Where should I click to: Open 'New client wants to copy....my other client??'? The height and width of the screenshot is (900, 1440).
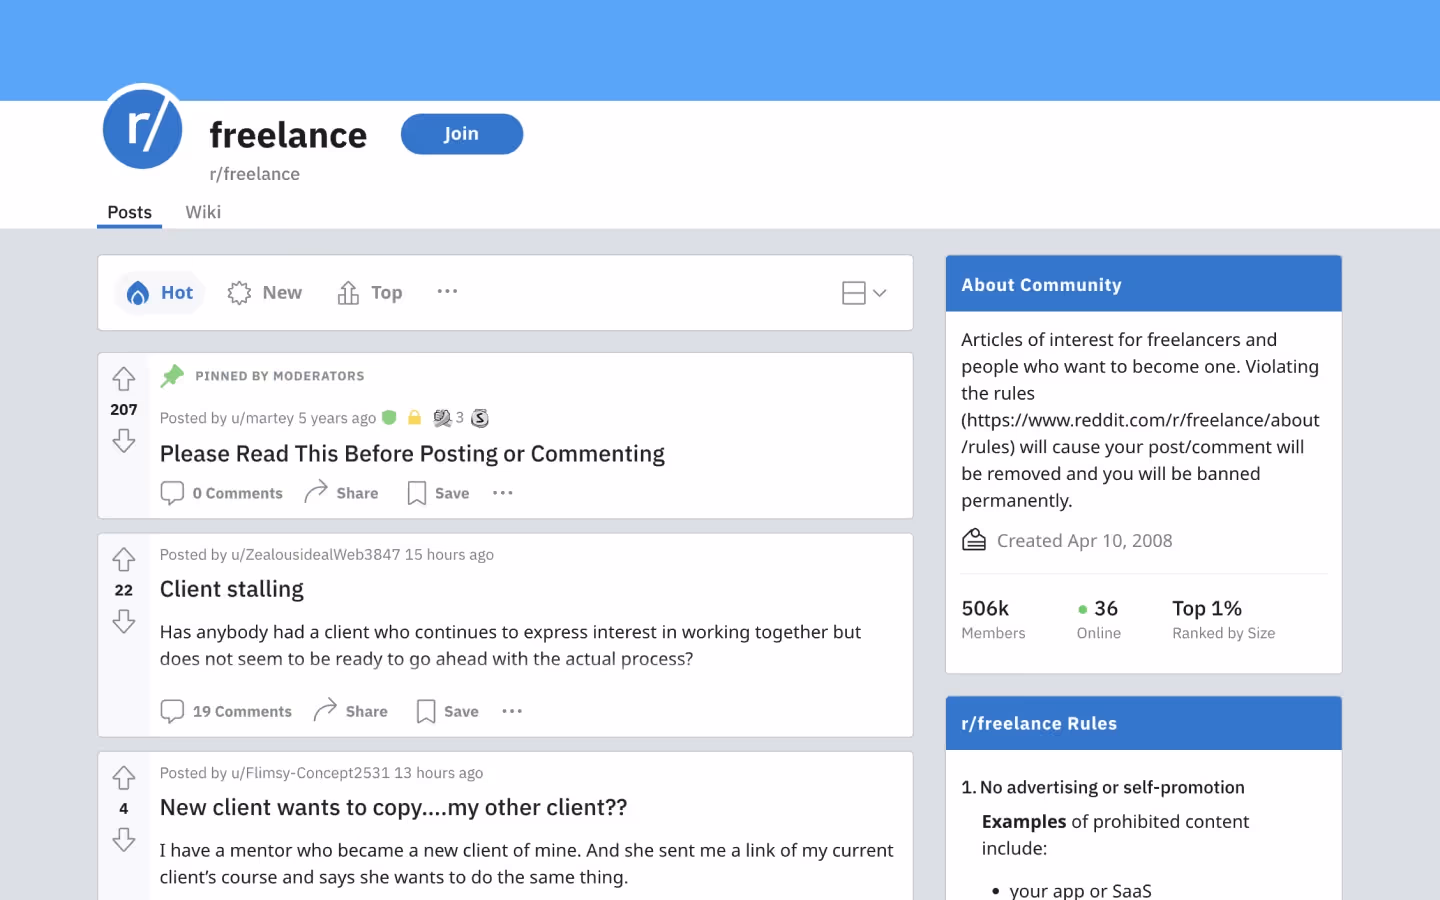(393, 807)
